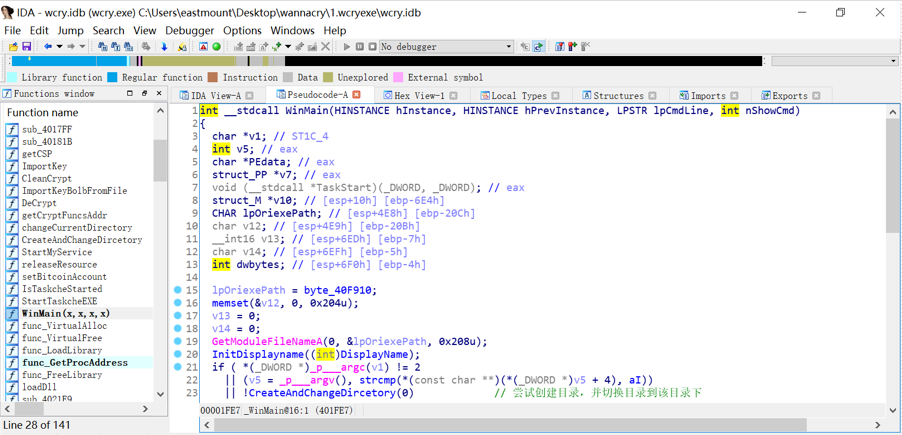The width and height of the screenshot is (902, 435).
Task: Close the IDA View-A tab
Action: pos(251,96)
